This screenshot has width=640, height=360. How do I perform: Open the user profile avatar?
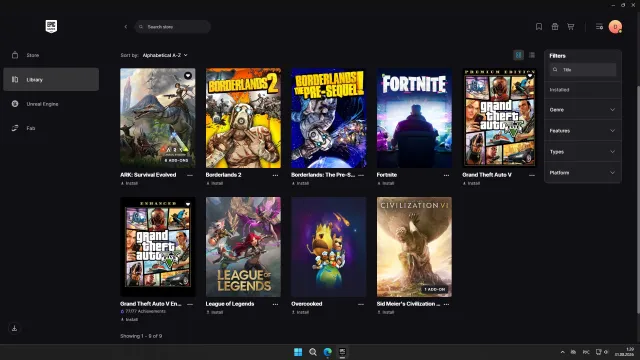(x=615, y=27)
